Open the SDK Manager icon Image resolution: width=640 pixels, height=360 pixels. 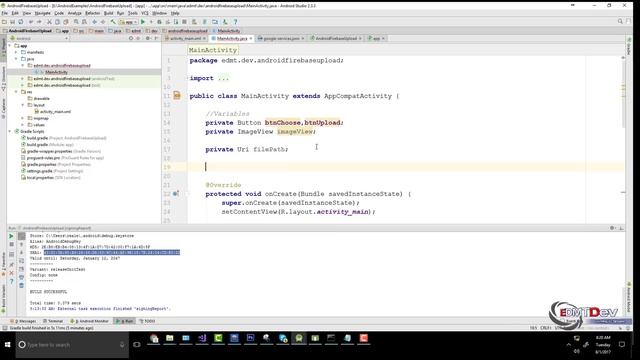click(x=225, y=22)
